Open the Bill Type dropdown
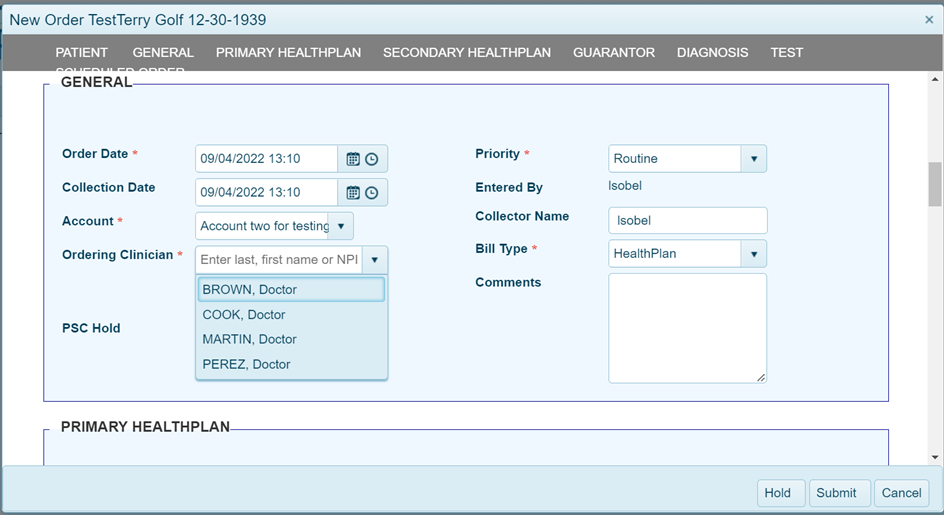 pyautogui.click(x=753, y=254)
